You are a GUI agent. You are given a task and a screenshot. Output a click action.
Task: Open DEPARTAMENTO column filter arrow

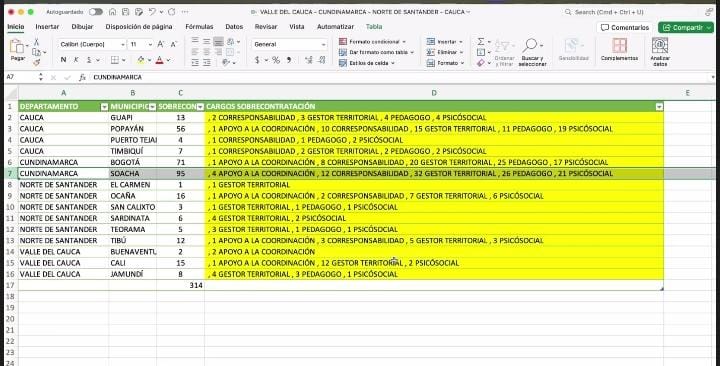point(104,107)
